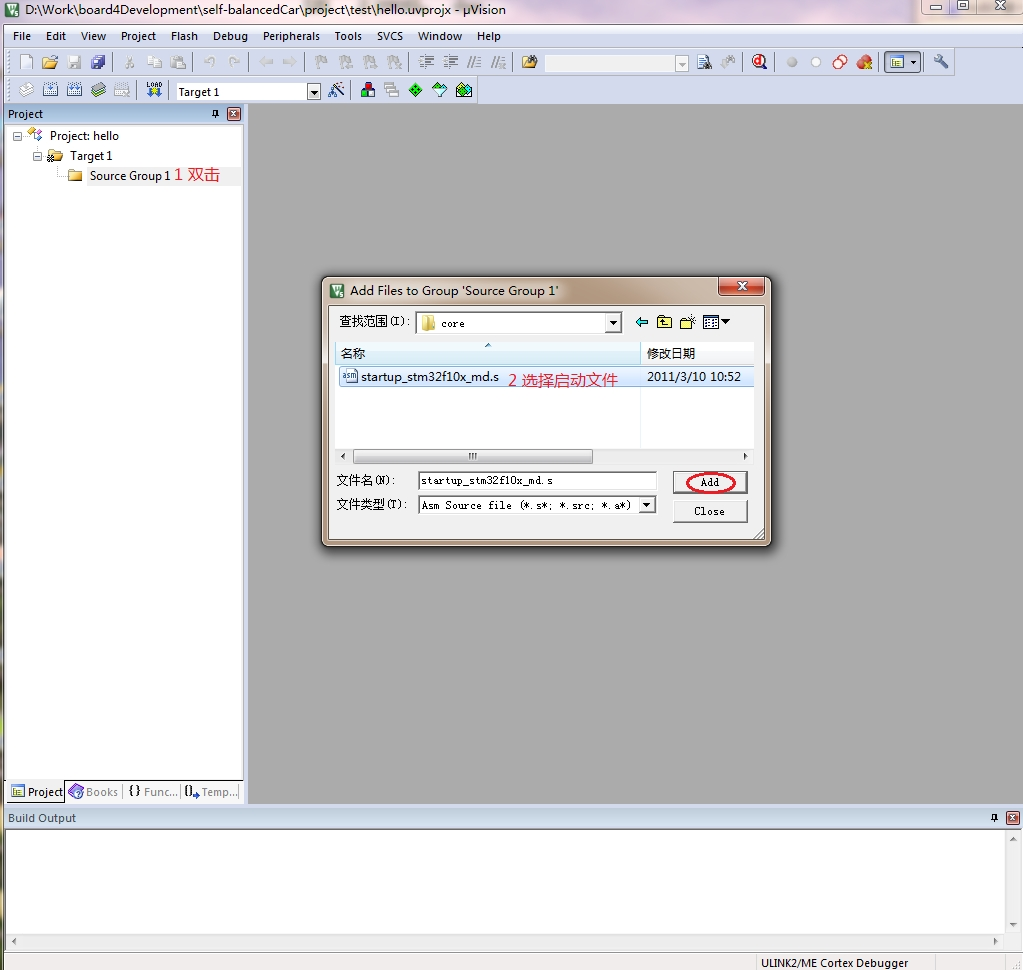The width and height of the screenshot is (1023, 970).
Task: Pin the Project panel
Action: (x=215, y=114)
